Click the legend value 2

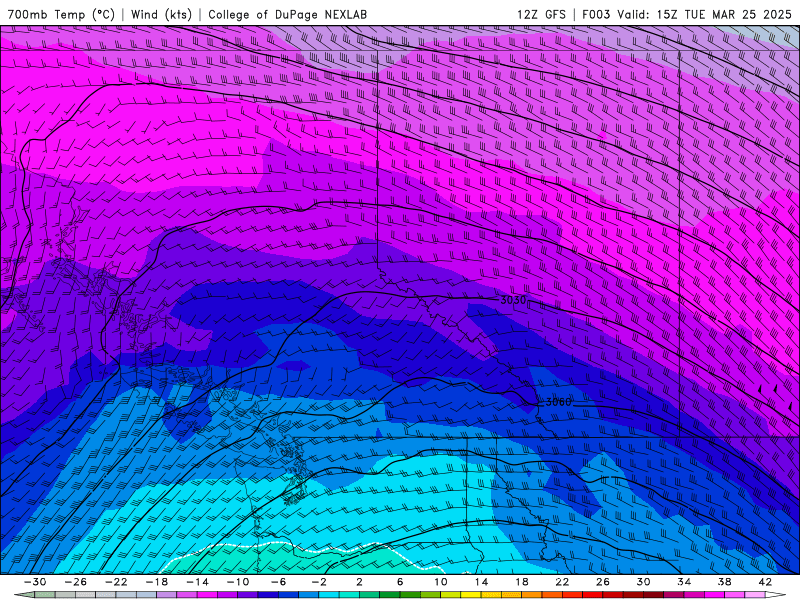coord(359,582)
